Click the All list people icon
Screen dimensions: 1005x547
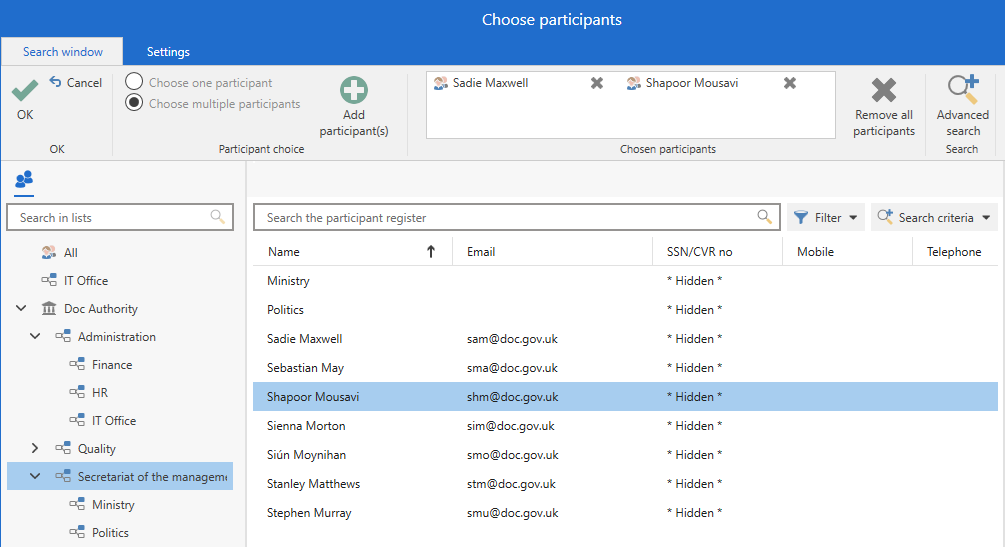tap(49, 253)
